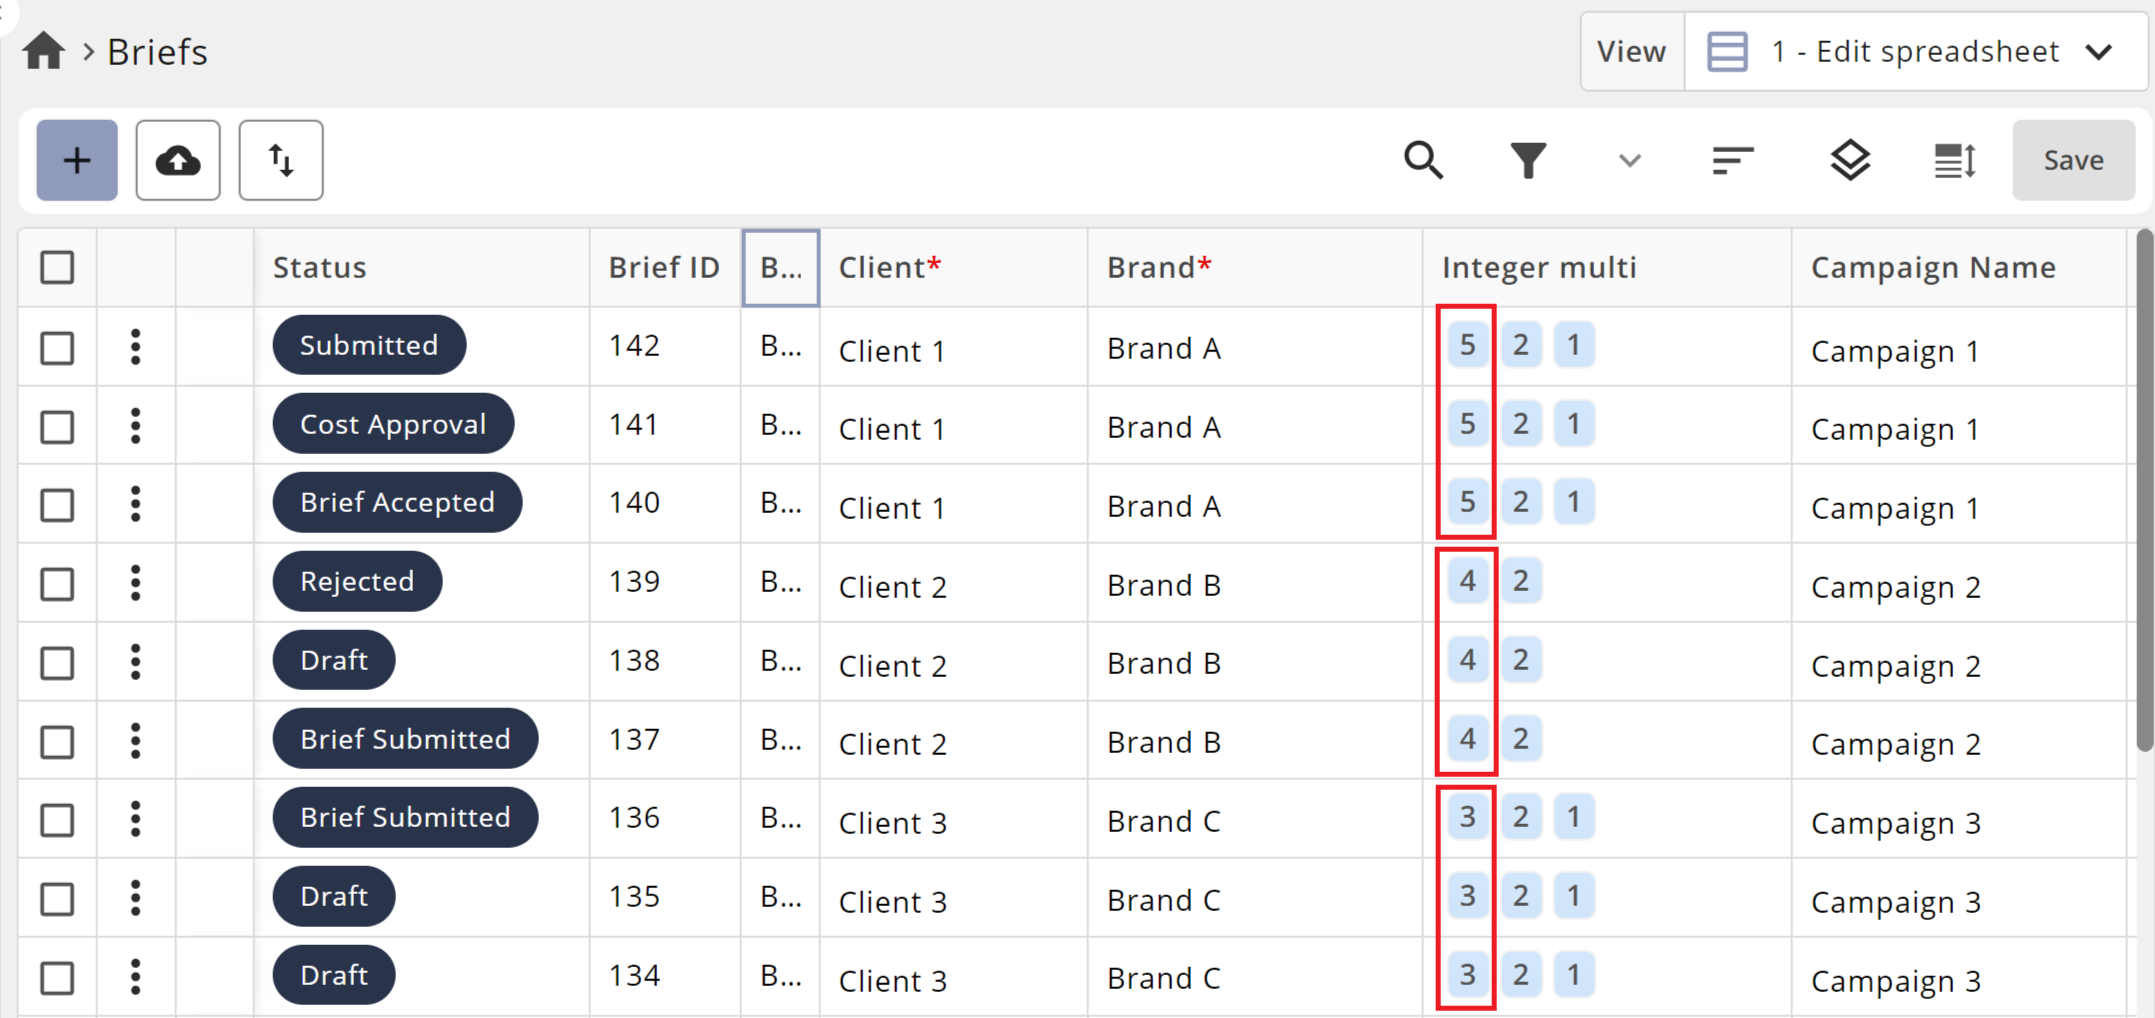Check the row checkbox for brief 134
Screen dimensions: 2155x1018
coord(57,978)
